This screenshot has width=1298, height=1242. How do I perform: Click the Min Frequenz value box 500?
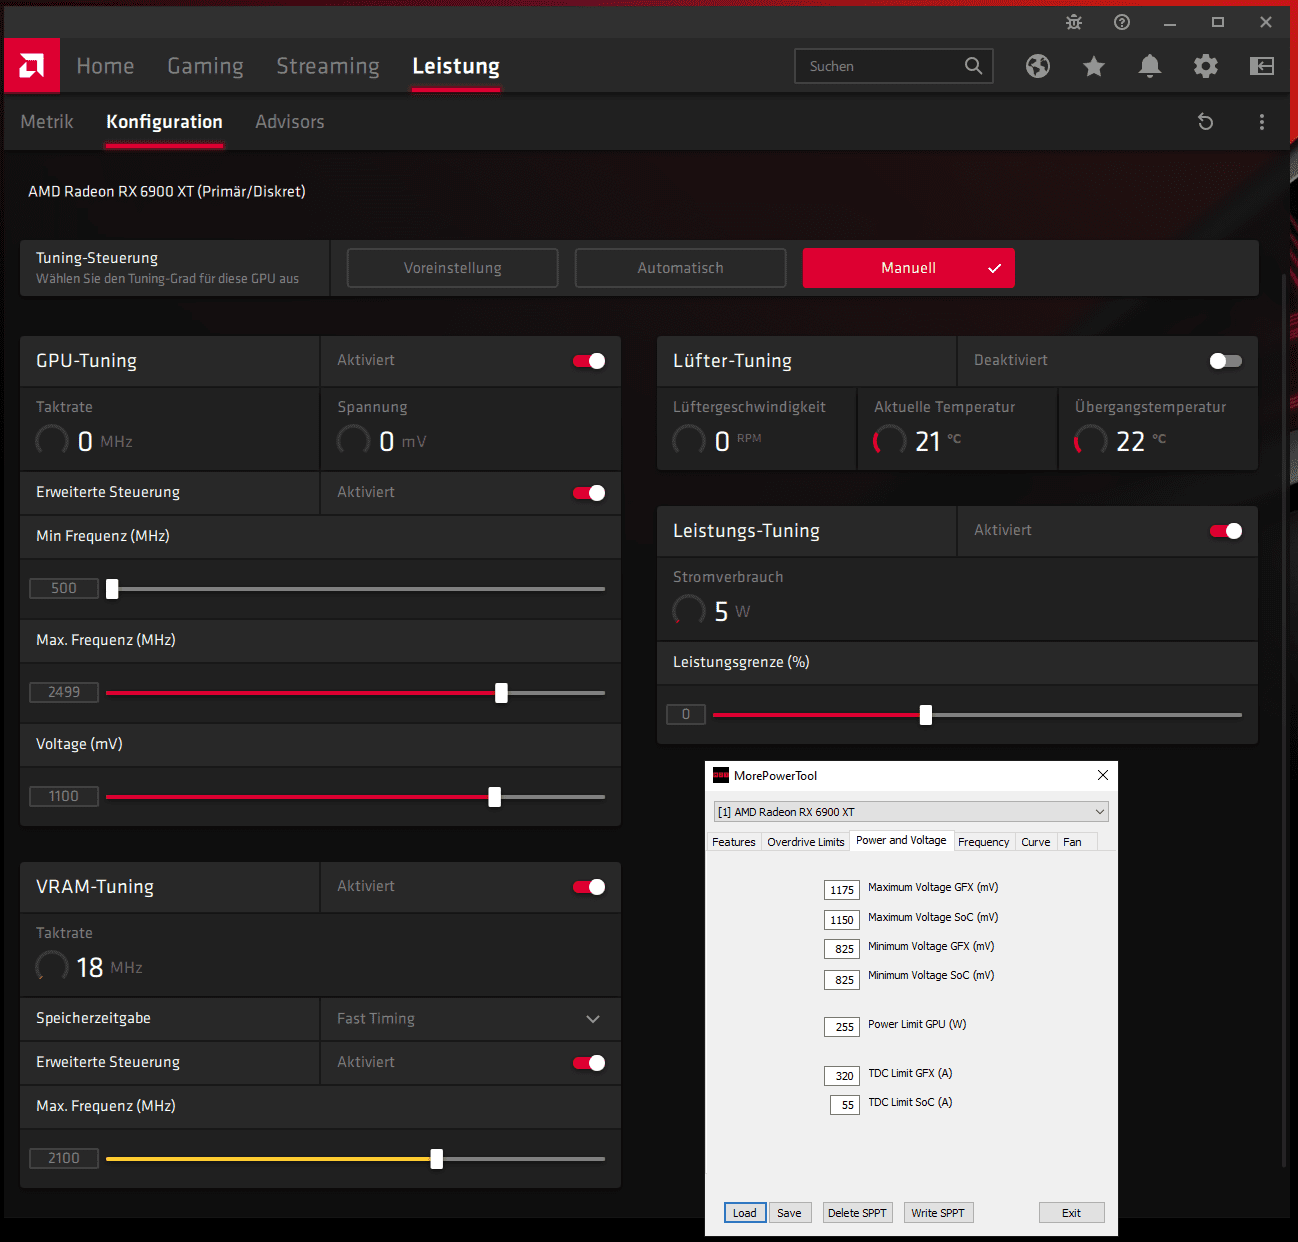click(64, 588)
